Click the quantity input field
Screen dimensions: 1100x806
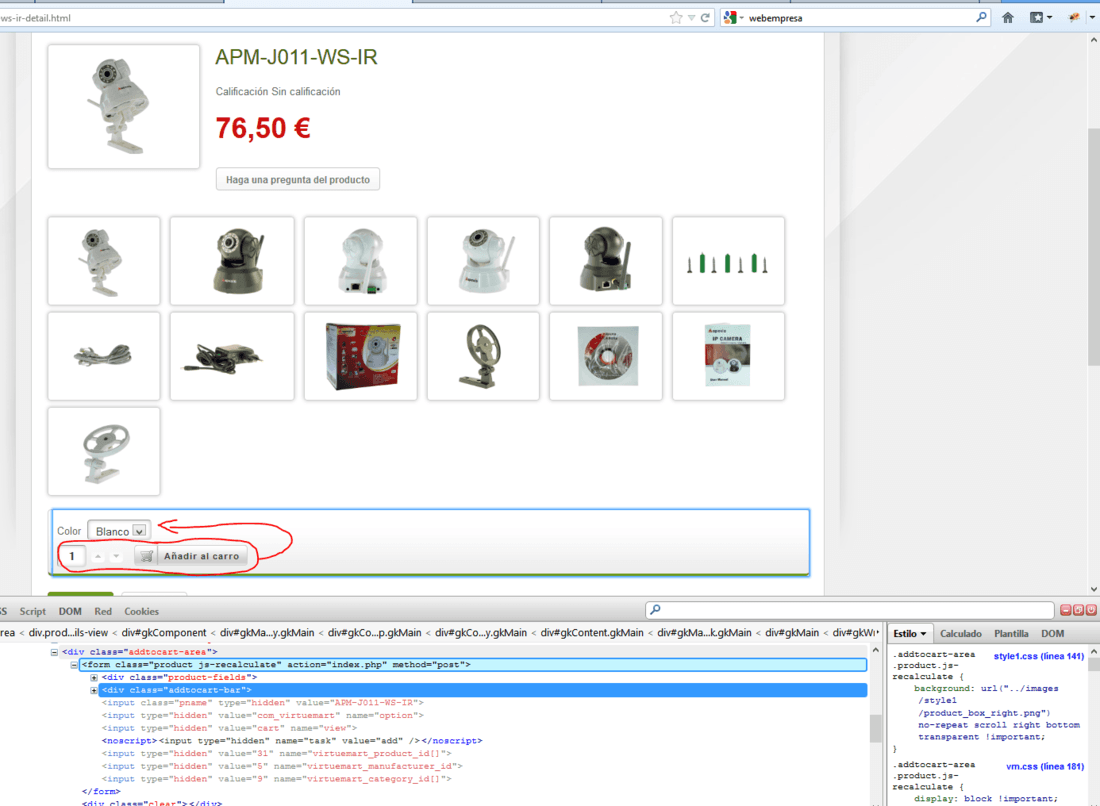[72, 556]
